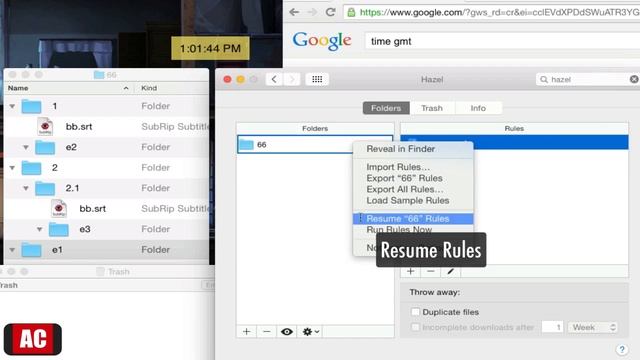Sort Finder list by Name column

click(x=69, y=88)
